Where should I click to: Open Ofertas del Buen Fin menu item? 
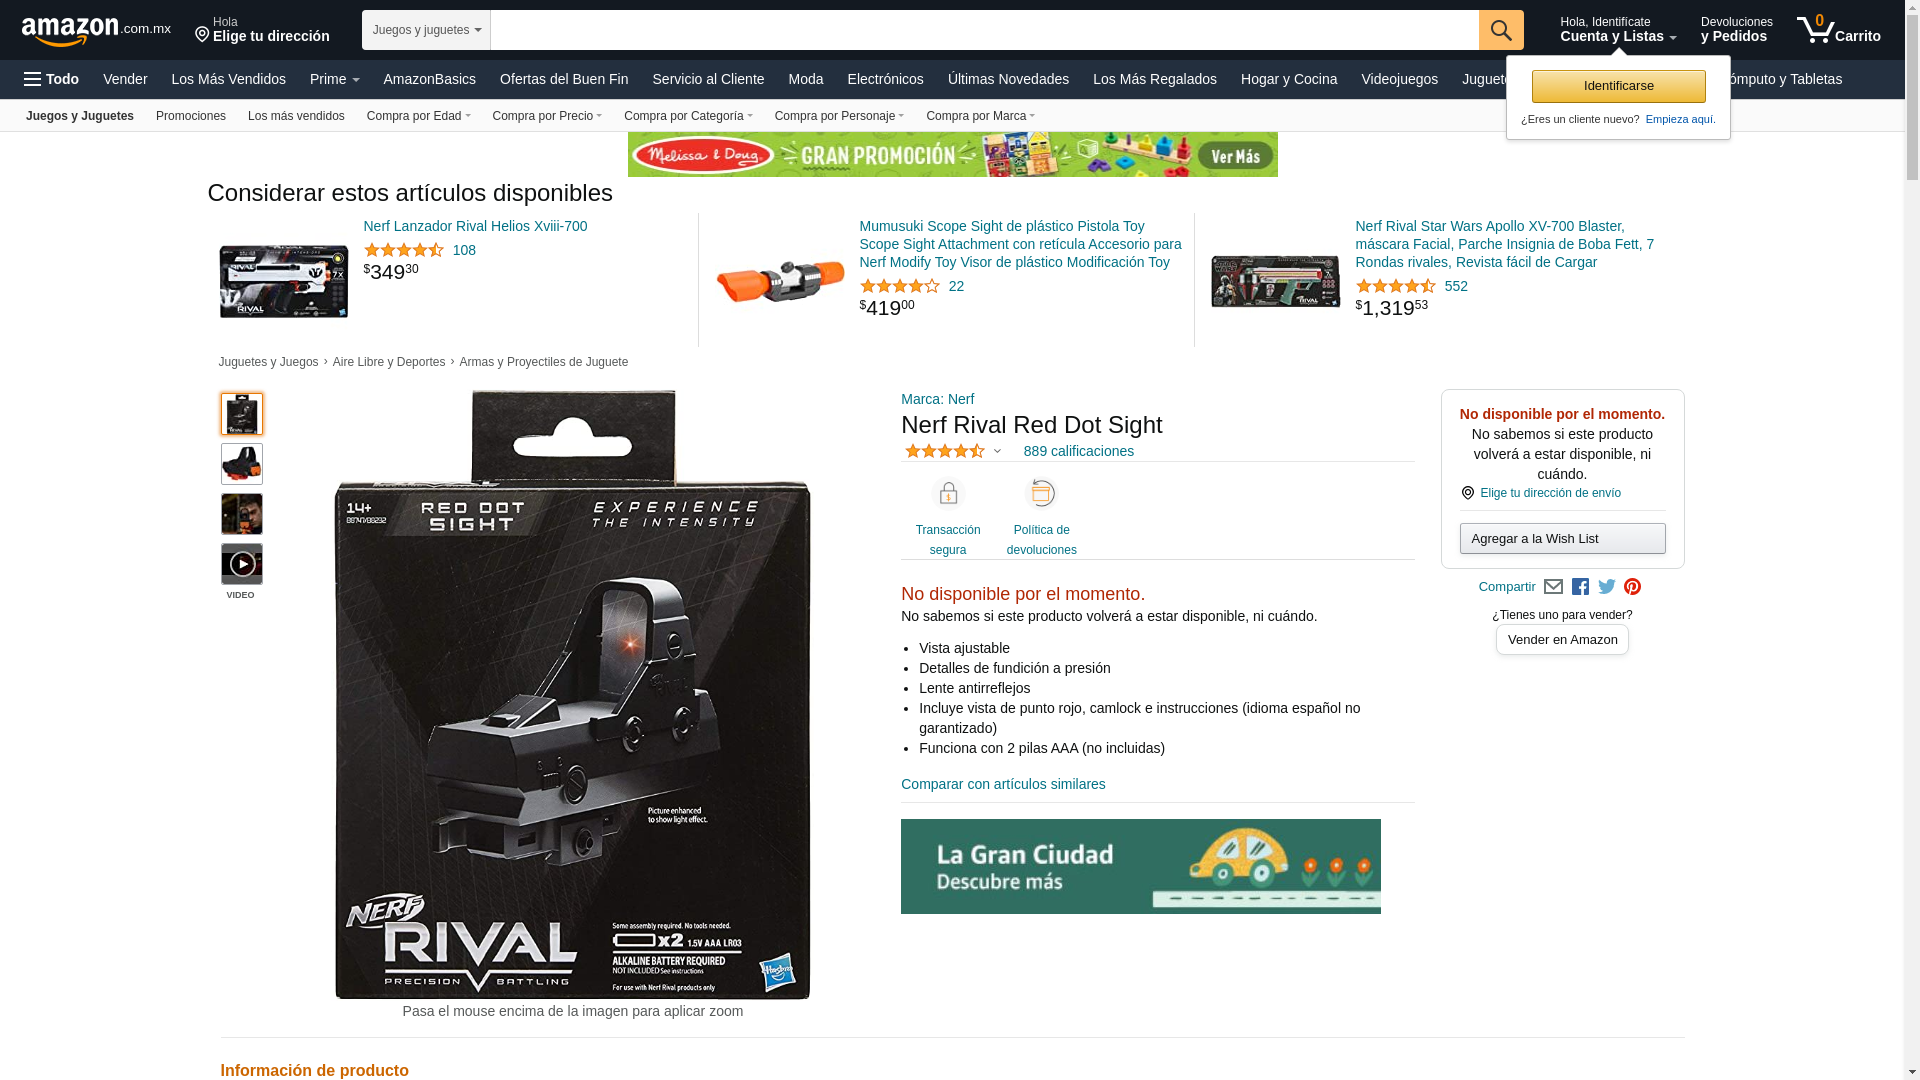pyautogui.click(x=564, y=79)
